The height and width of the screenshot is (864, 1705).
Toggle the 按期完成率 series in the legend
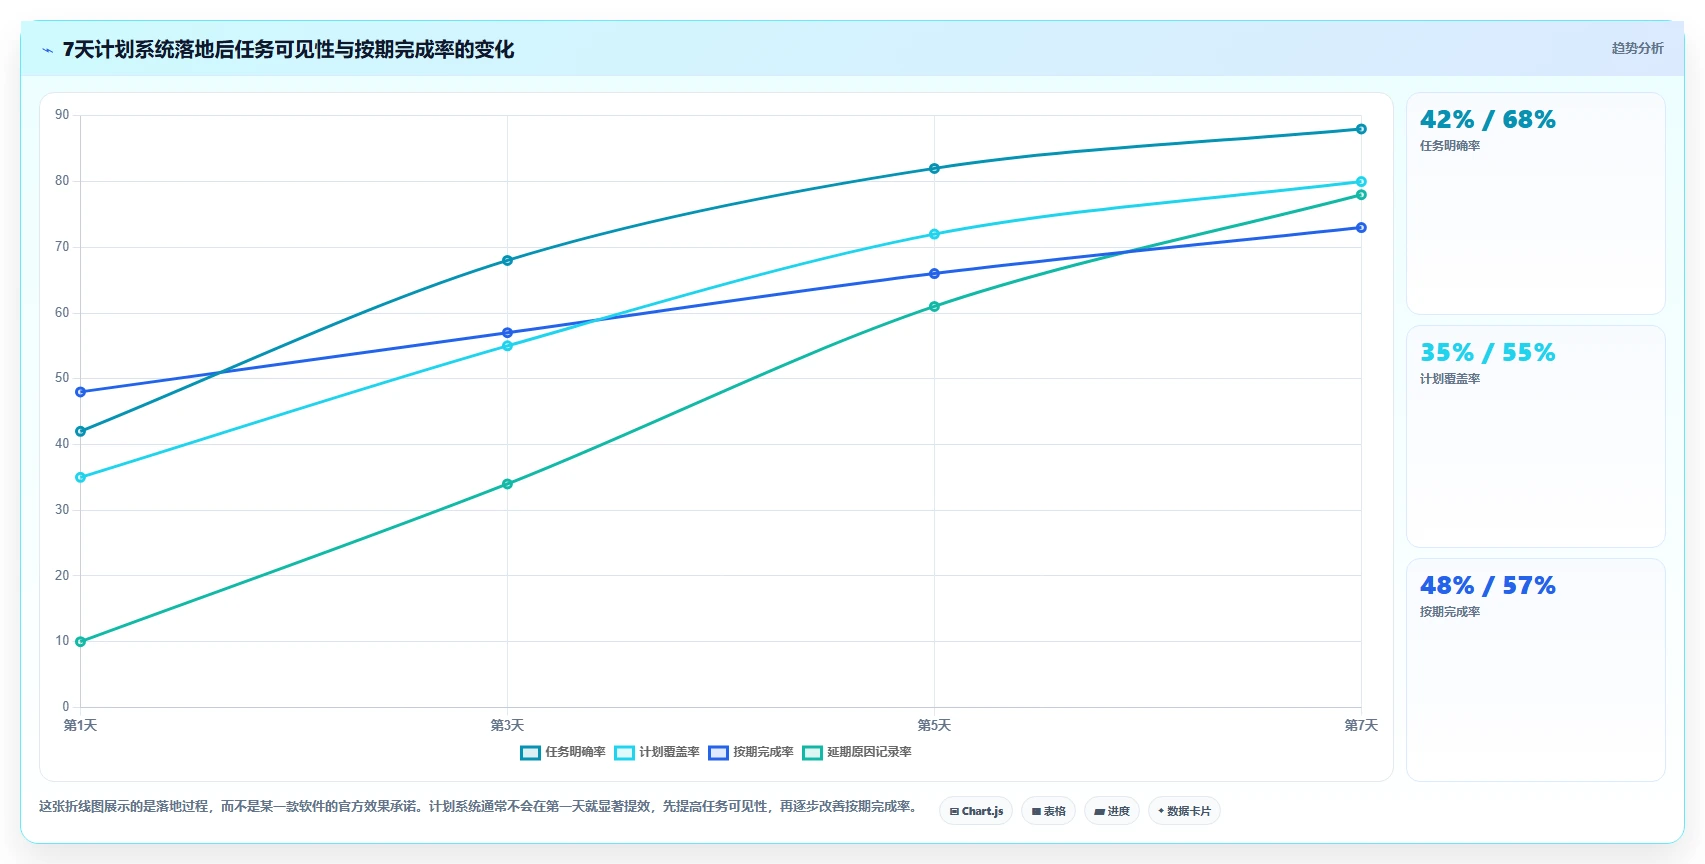751,752
